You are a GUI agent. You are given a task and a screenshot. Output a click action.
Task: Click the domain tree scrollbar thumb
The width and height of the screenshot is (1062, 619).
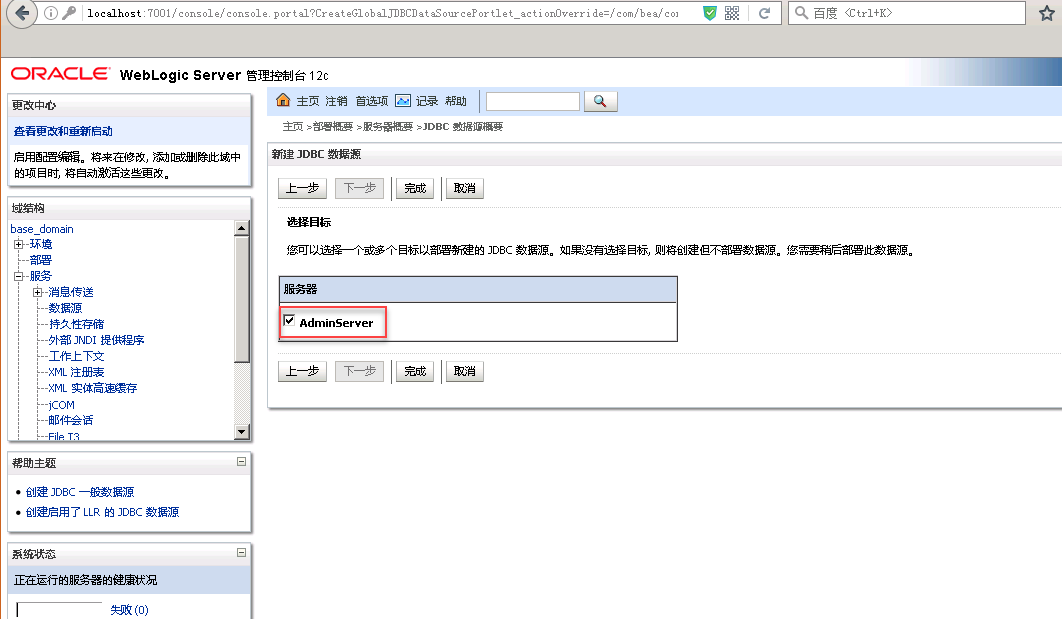point(242,299)
